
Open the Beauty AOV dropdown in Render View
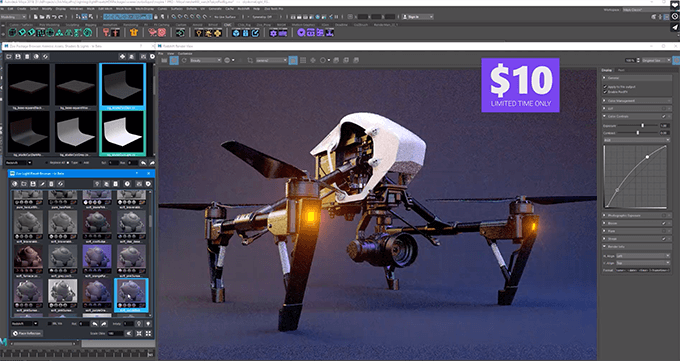coord(206,60)
